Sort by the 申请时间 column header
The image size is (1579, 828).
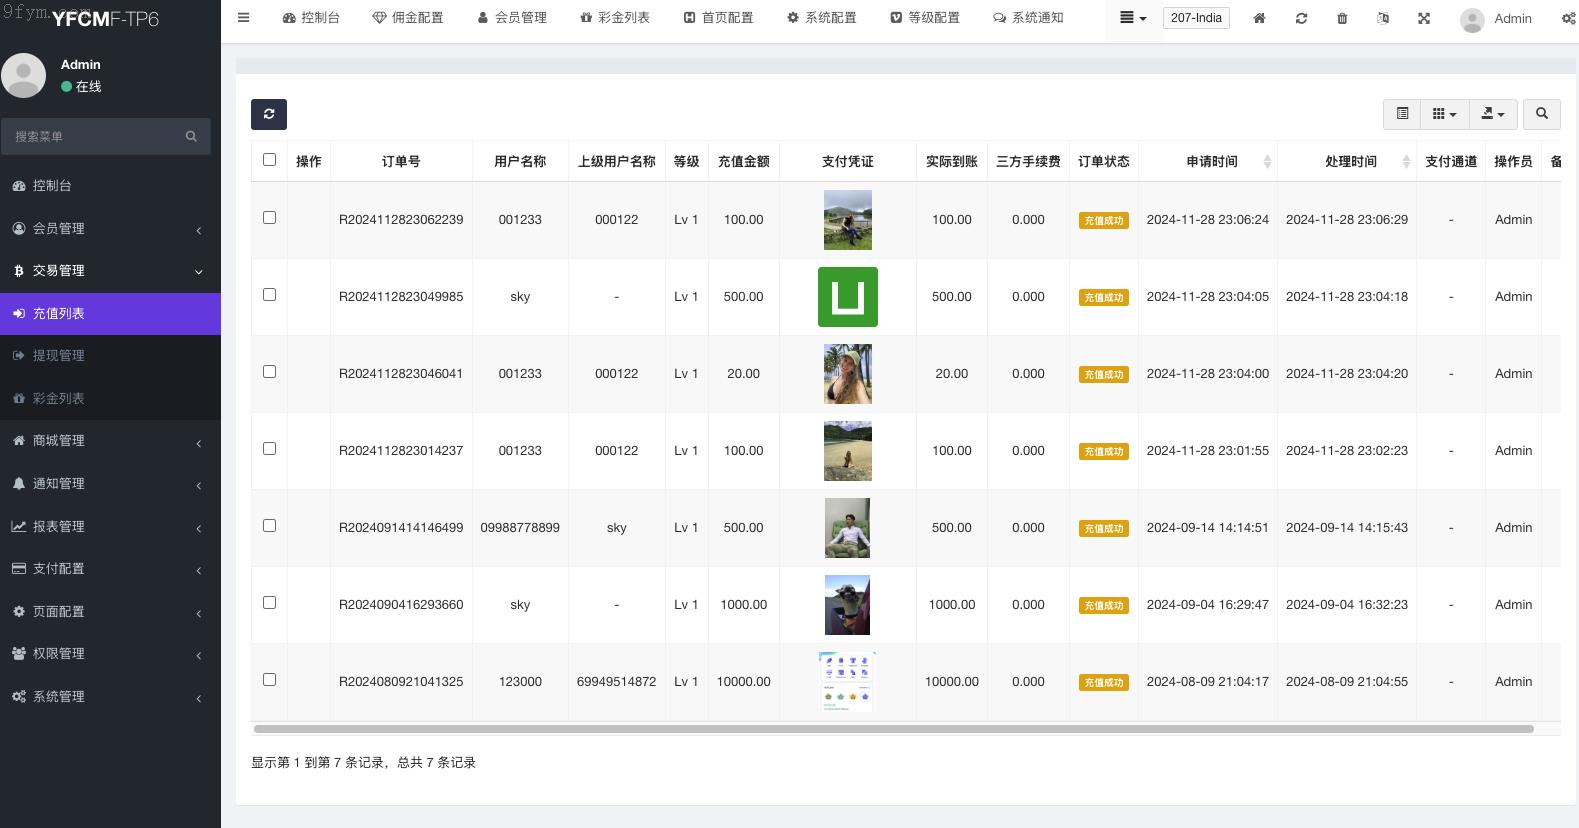click(x=1212, y=161)
